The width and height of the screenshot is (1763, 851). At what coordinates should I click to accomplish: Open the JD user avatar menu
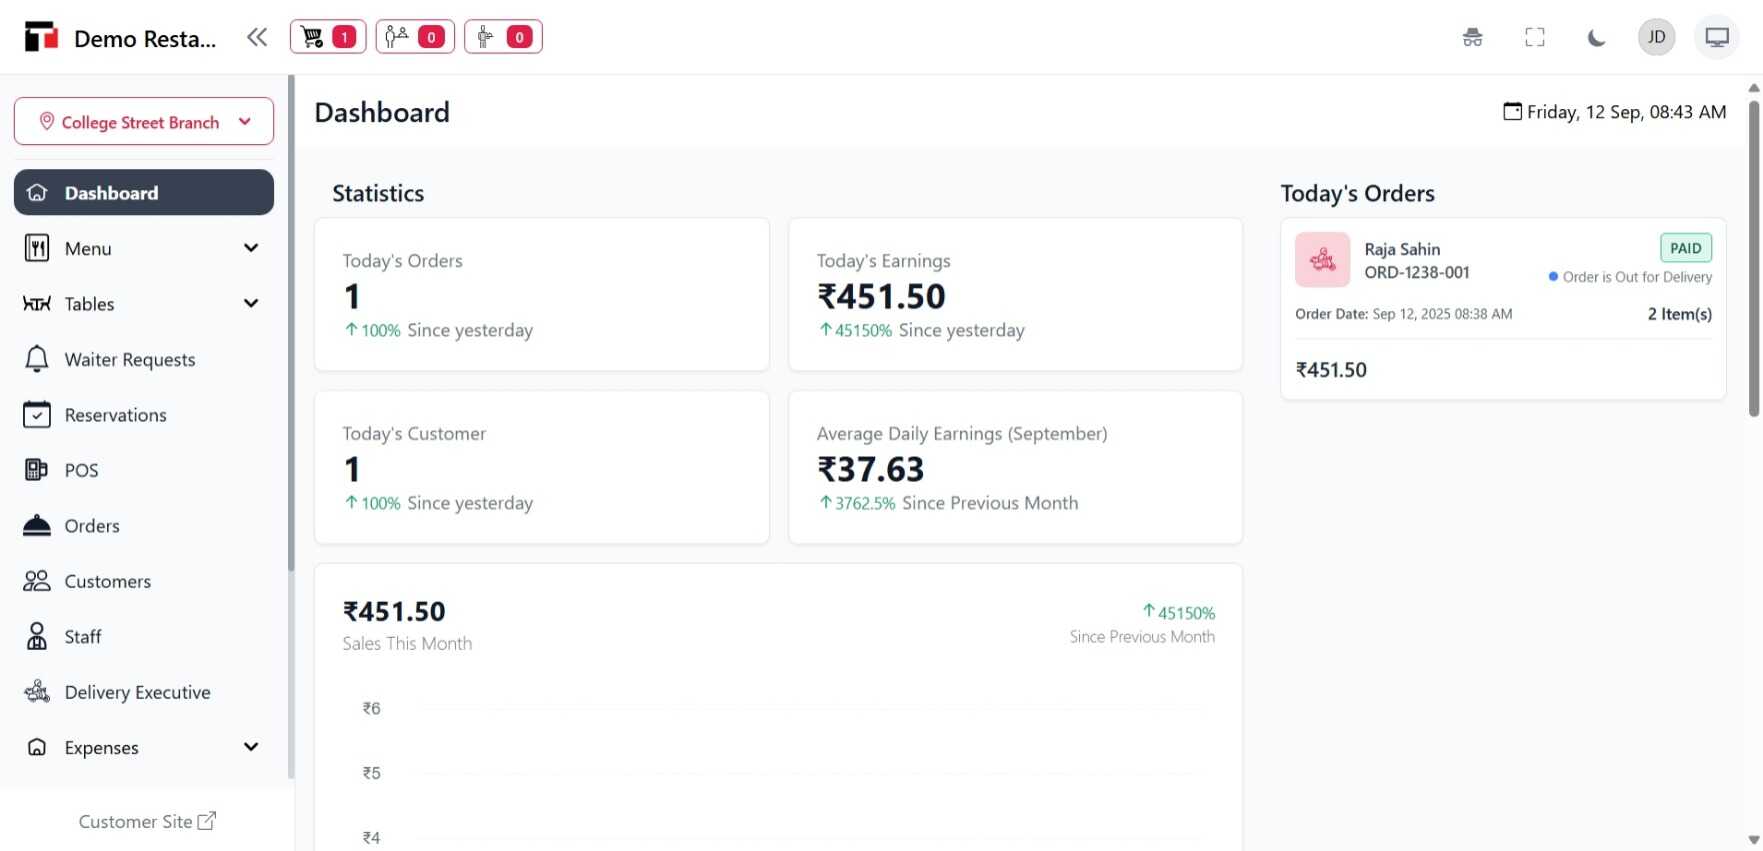coord(1656,38)
